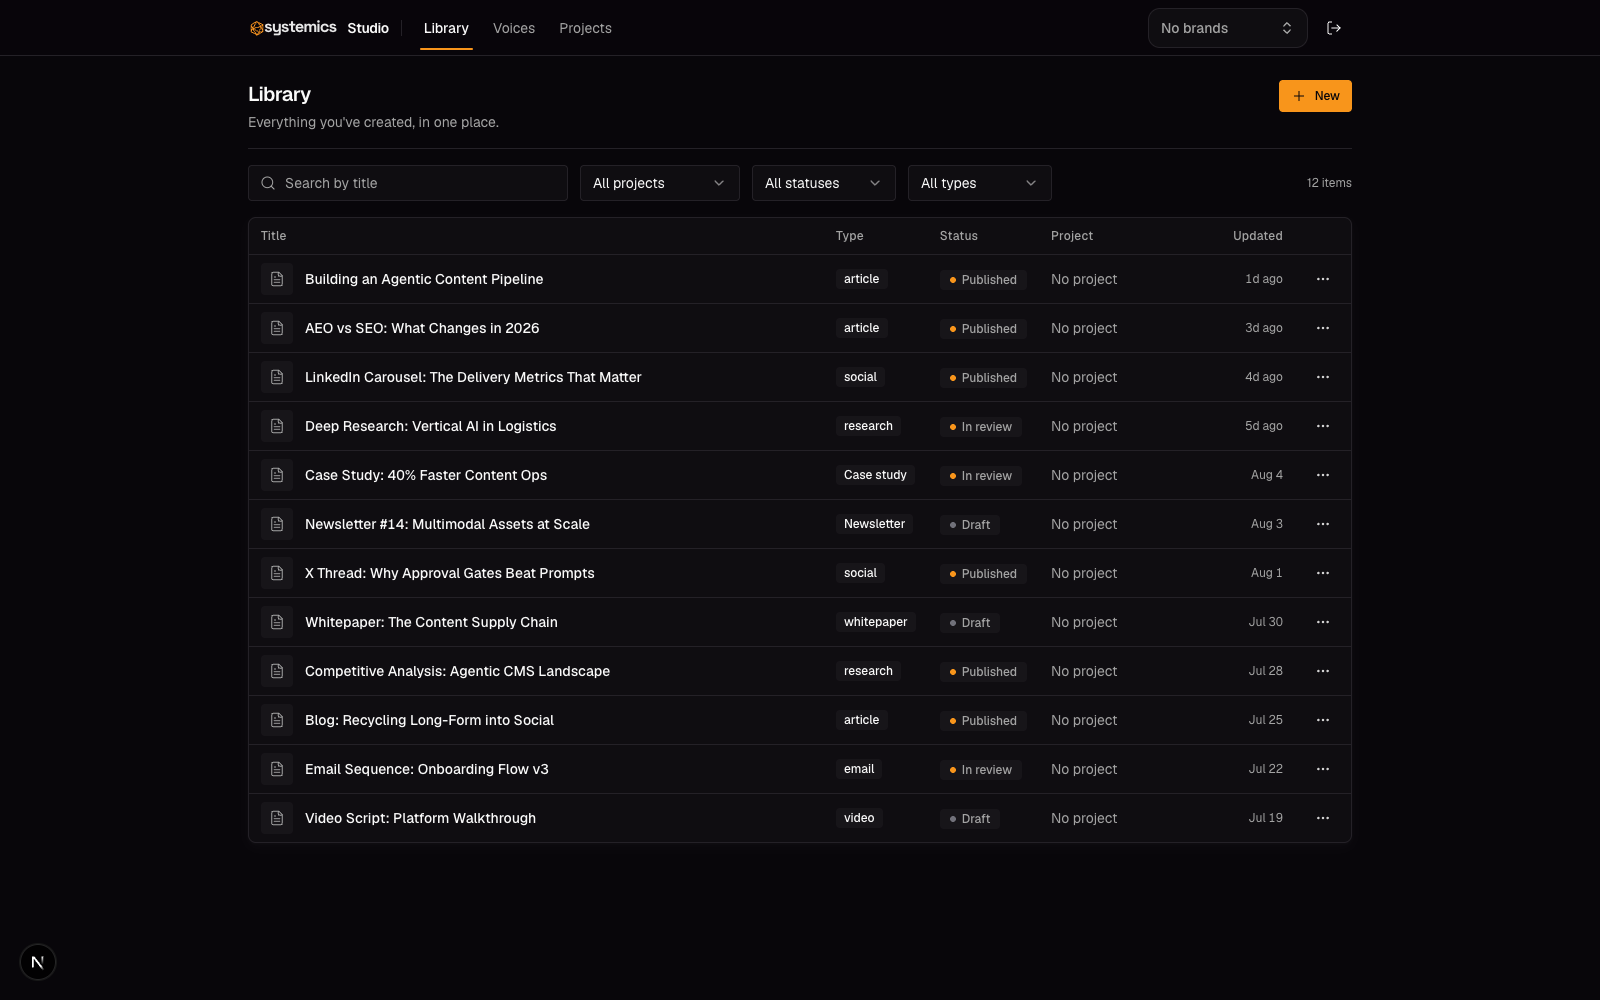Open the All projects filter dropdown
1600x1000 pixels.
(660, 183)
